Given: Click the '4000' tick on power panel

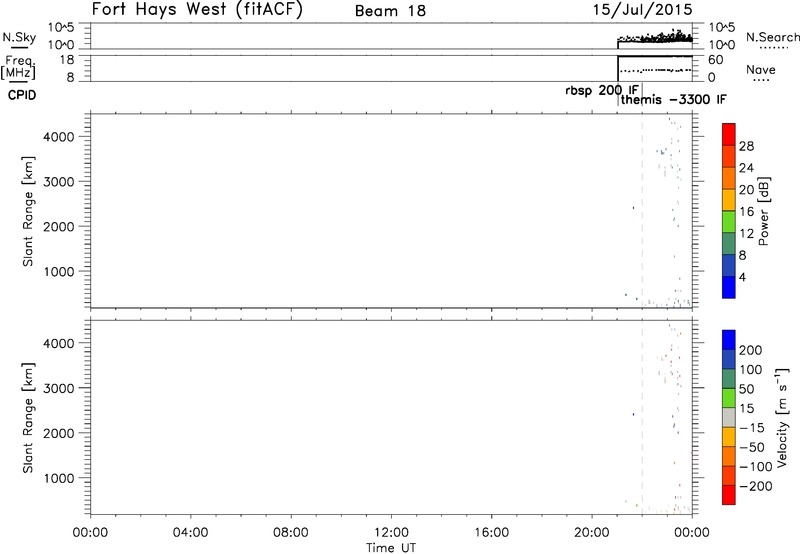Looking at the screenshot, I should [59, 137].
